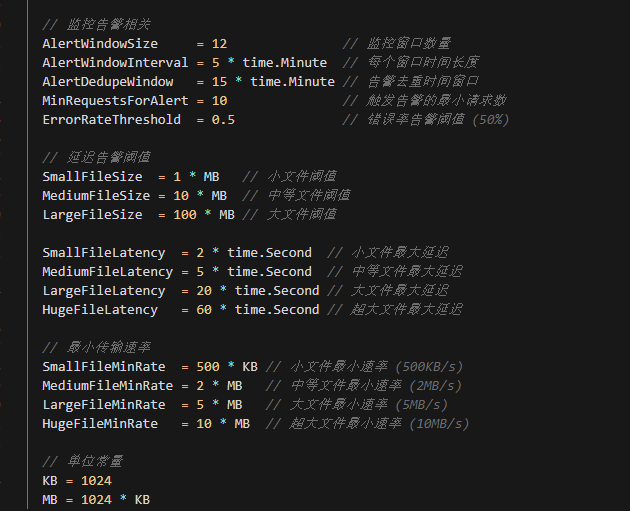Click the AlertWindowSize value 12
The height and width of the screenshot is (511, 630).
[x=219, y=43]
